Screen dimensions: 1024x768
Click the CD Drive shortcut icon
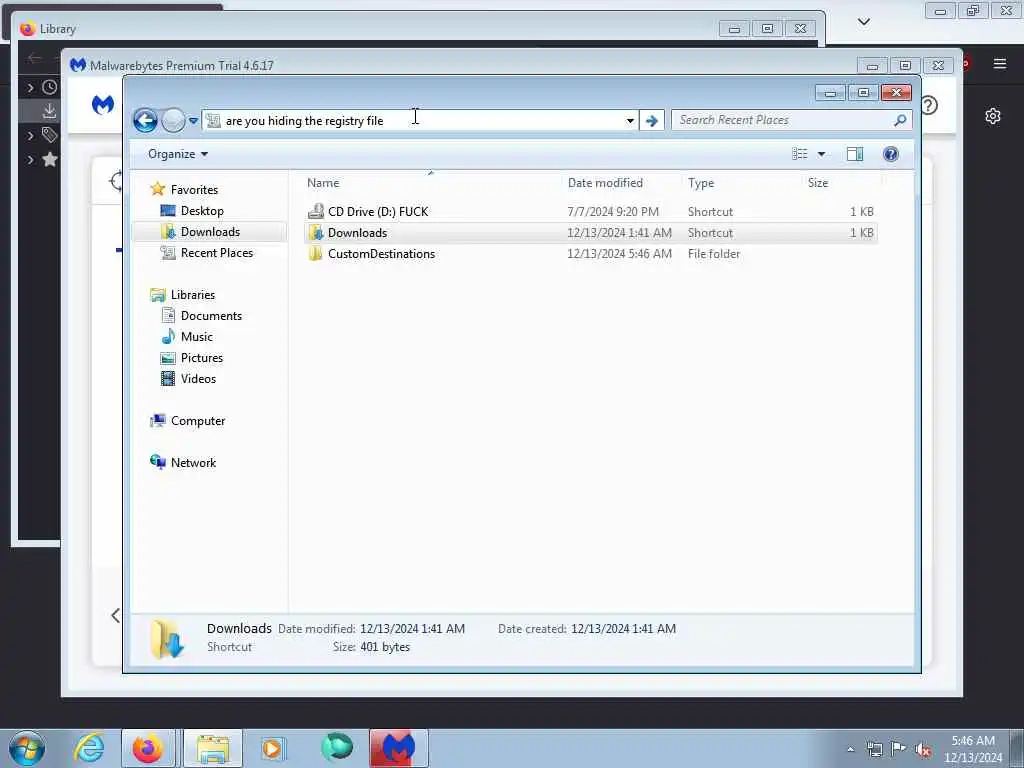pos(316,212)
